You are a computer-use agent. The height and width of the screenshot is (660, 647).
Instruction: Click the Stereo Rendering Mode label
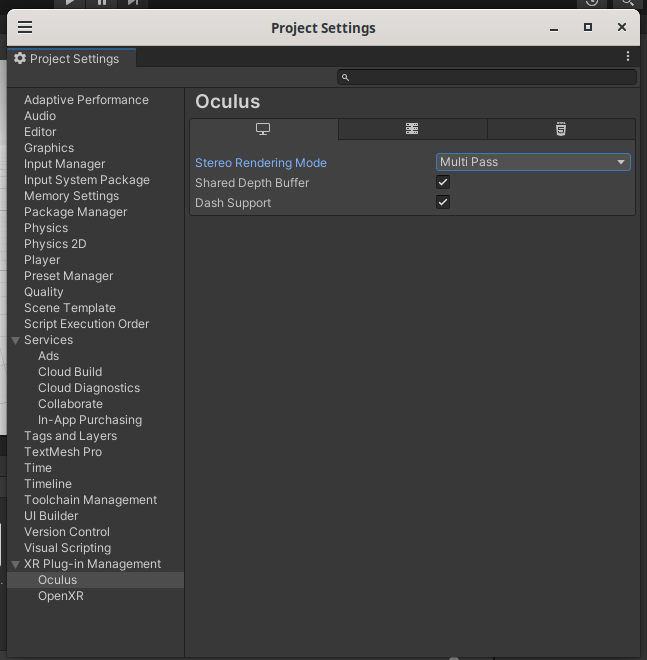[260, 163]
